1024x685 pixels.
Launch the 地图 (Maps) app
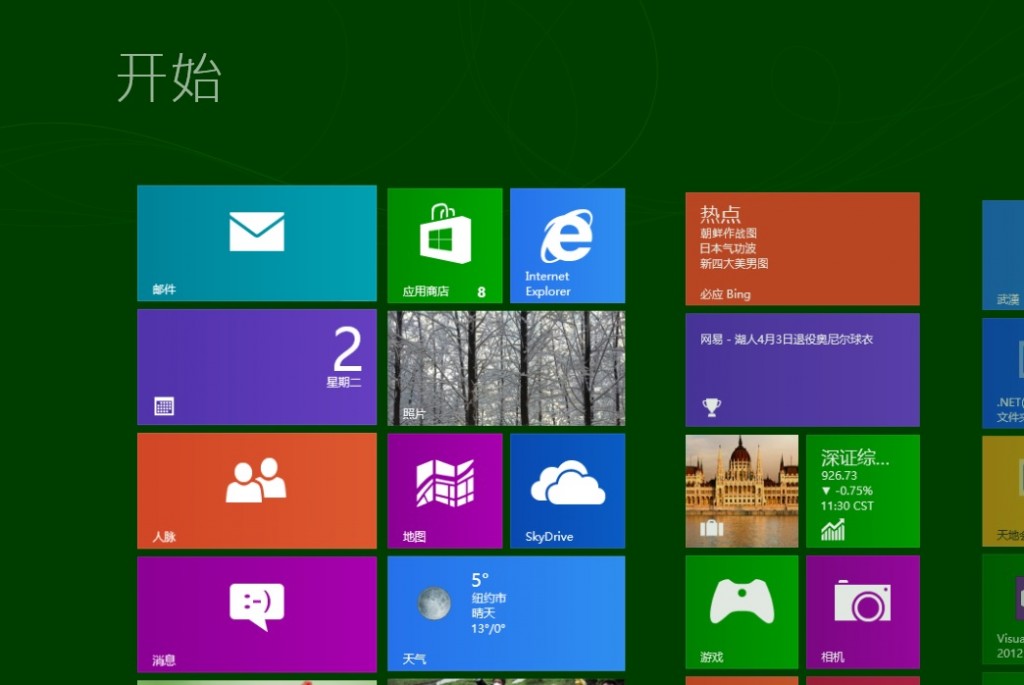pos(444,490)
